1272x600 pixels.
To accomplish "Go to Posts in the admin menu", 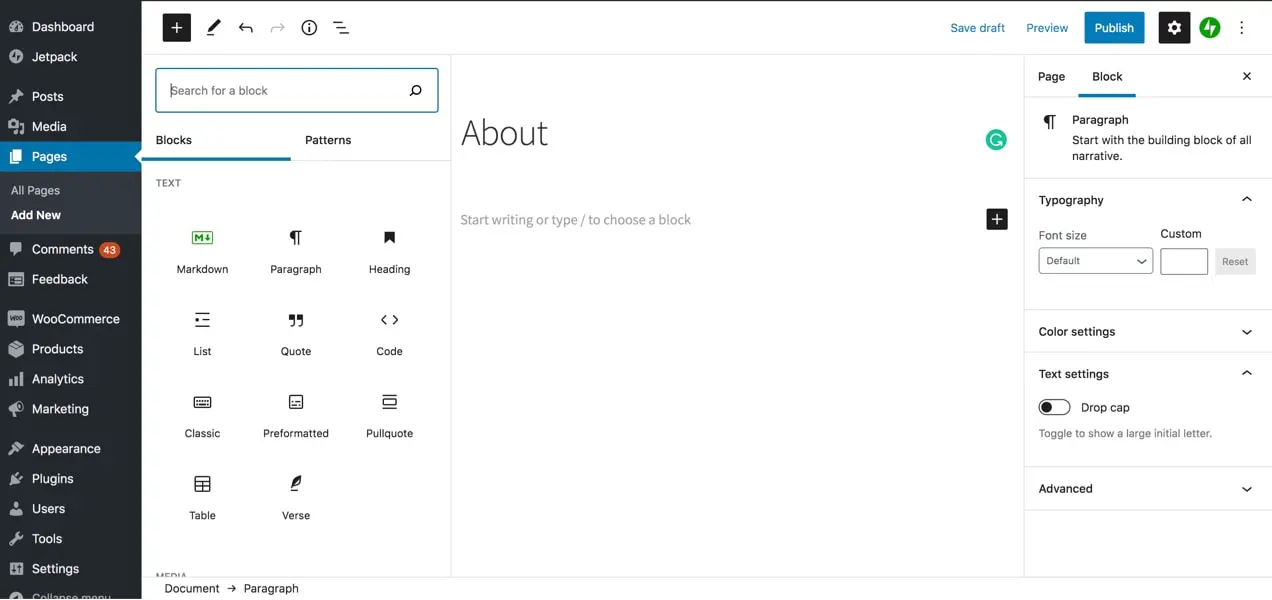I will (x=70, y=97).
